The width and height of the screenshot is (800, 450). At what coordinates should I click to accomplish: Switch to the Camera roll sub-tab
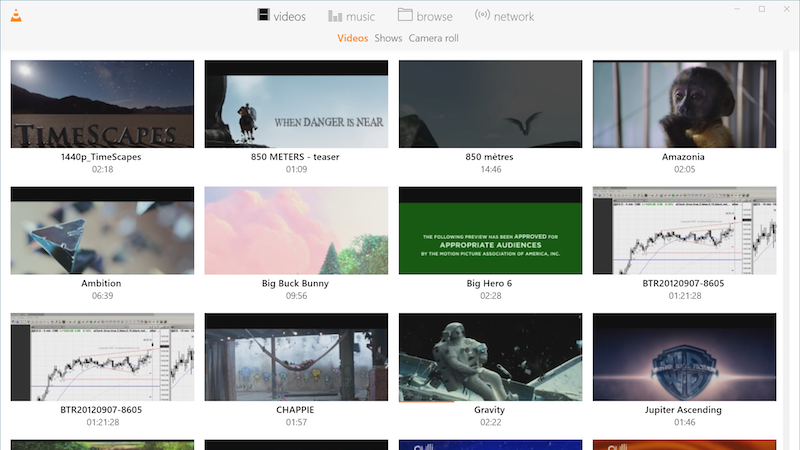[x=433, y=38]
